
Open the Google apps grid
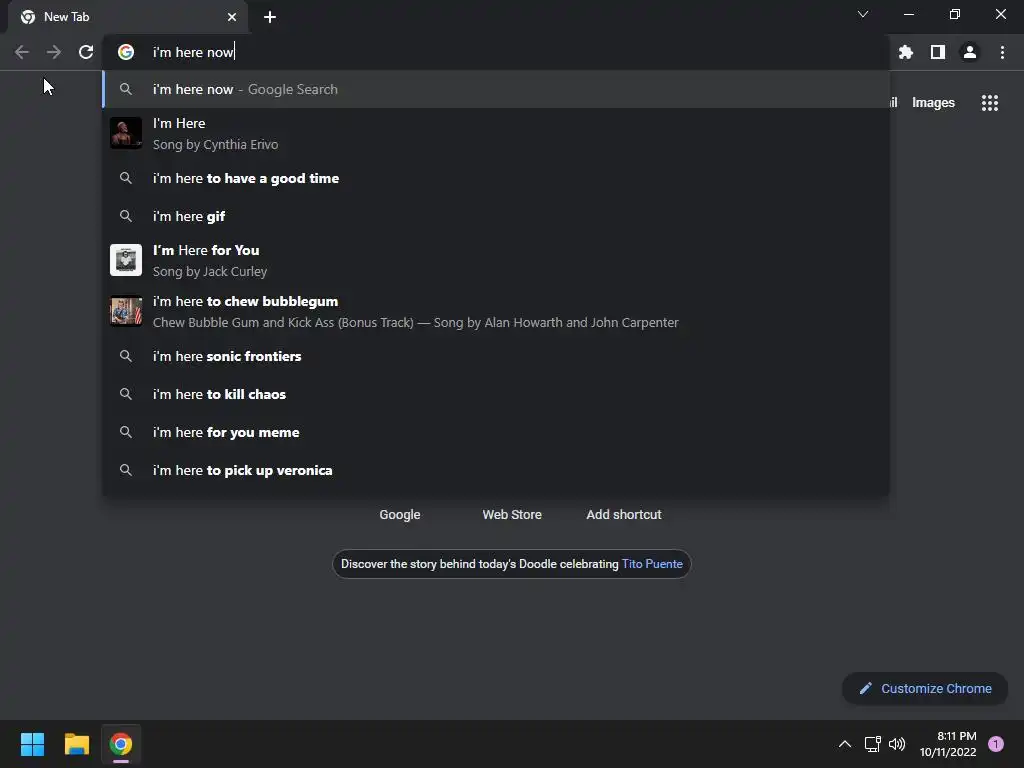[990, 103]
